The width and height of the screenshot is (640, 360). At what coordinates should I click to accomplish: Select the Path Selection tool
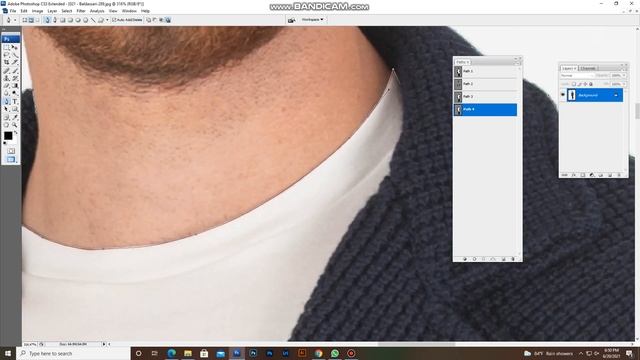[x=7, y=109]
